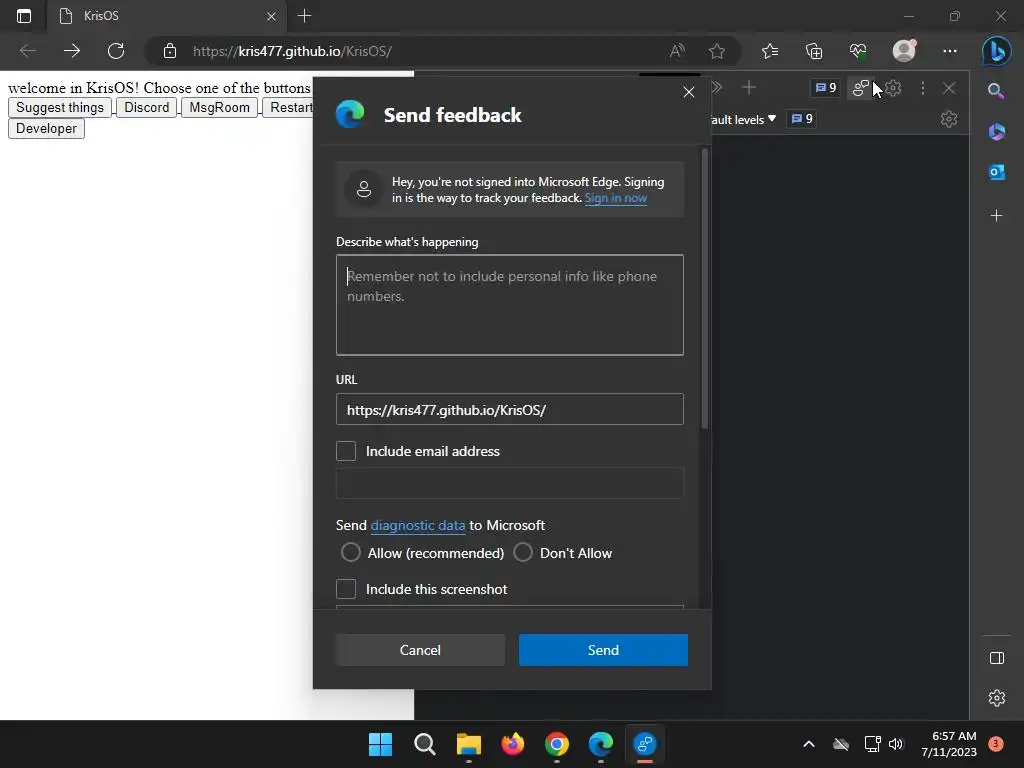Click the Suggest things button
Screen dimensions: 1024x768
[60, 108]
